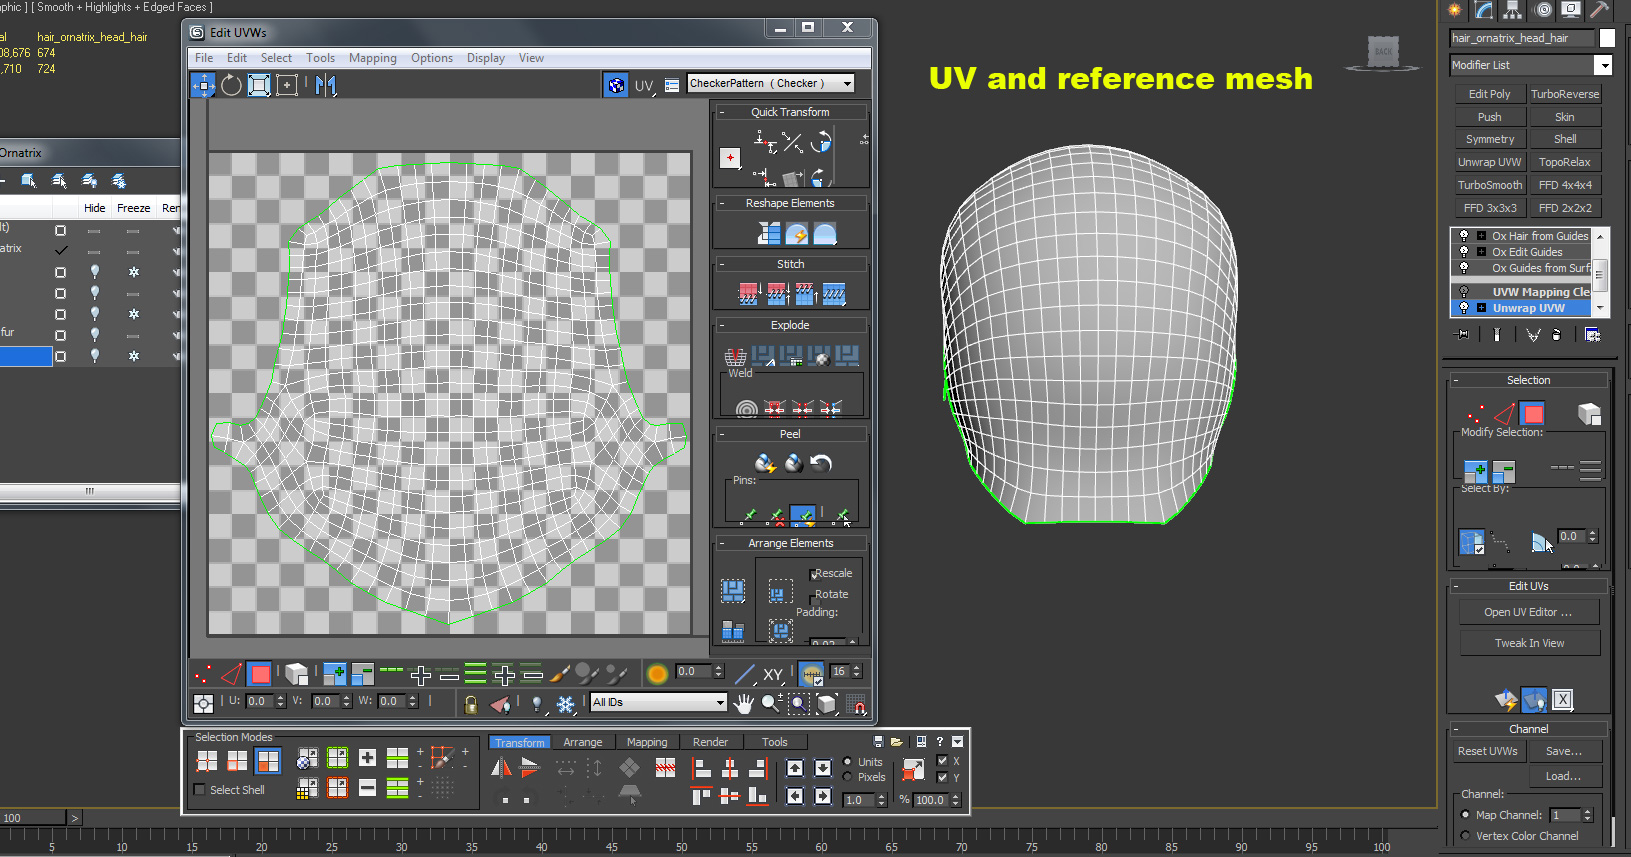Viewport: 1631px width, 857px height.
Task: Switch to the Arrange tab
Action: point(582,742)
